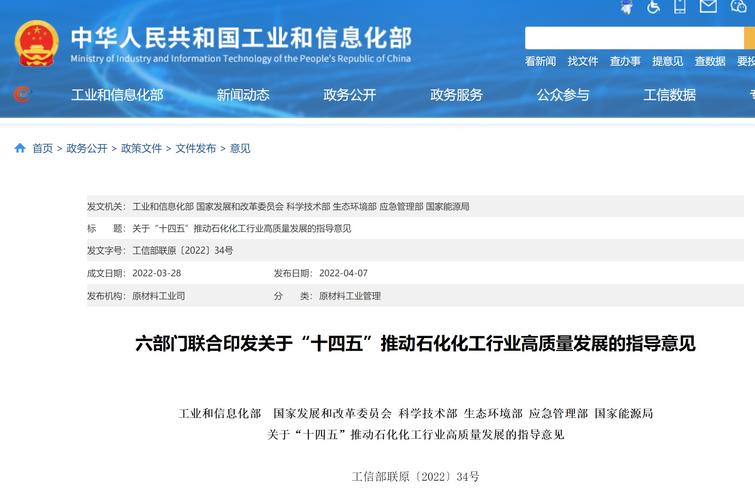Open the 工业和信息化部 navigation menu

[117, 95]
